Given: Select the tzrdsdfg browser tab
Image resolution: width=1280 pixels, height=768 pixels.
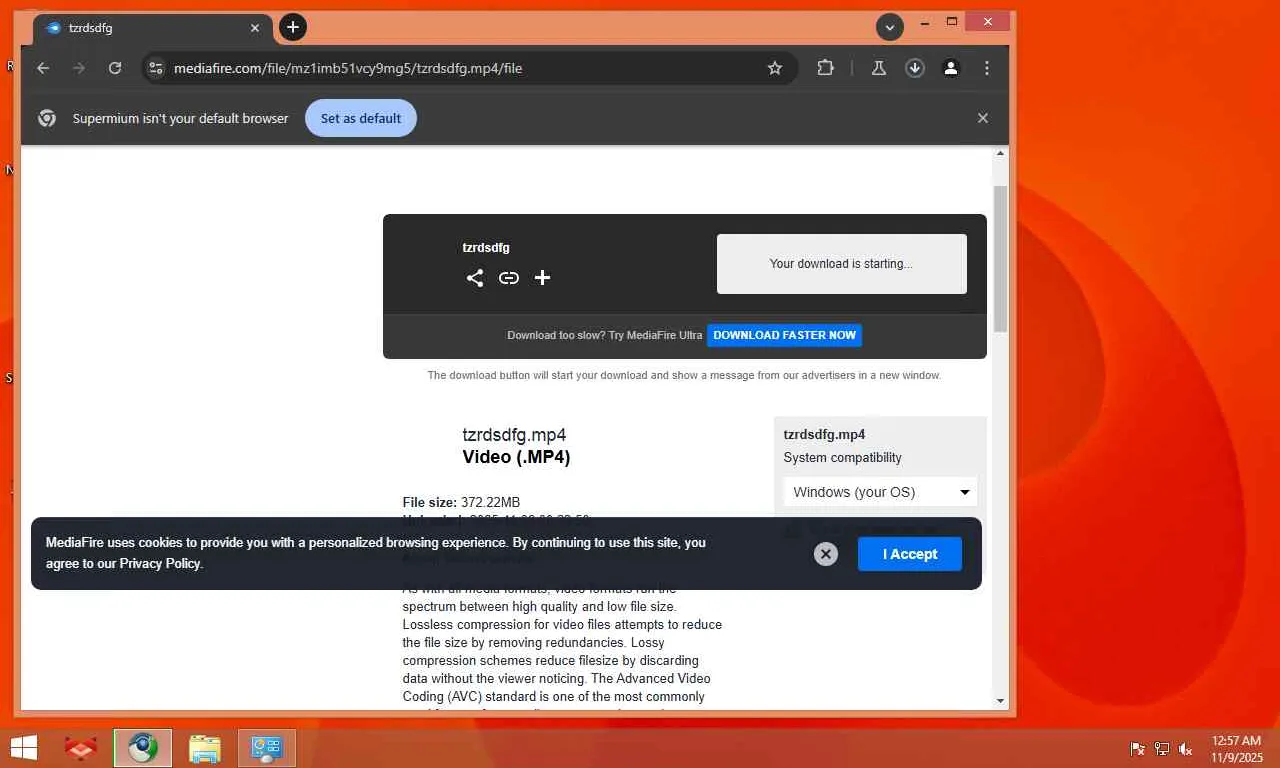Looking at the screenshot, I should click(153, 28).
